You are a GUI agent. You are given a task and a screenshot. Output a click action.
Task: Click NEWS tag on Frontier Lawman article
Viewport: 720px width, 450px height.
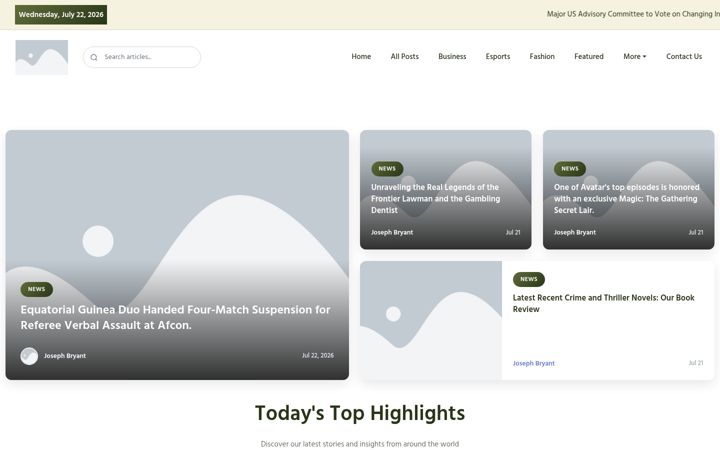[387, 169]
